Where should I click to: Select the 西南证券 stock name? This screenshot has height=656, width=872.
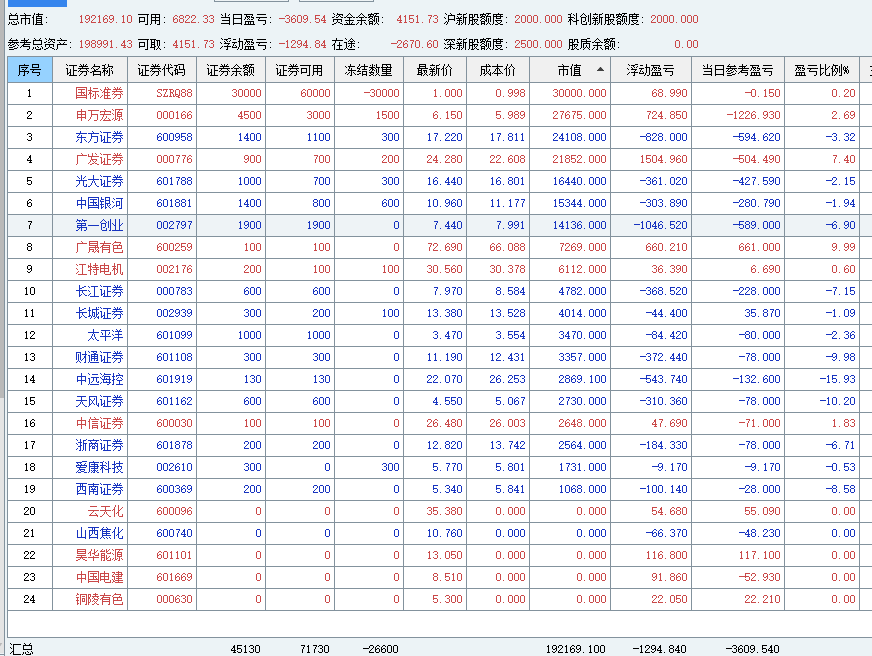(x=99, y=489)
